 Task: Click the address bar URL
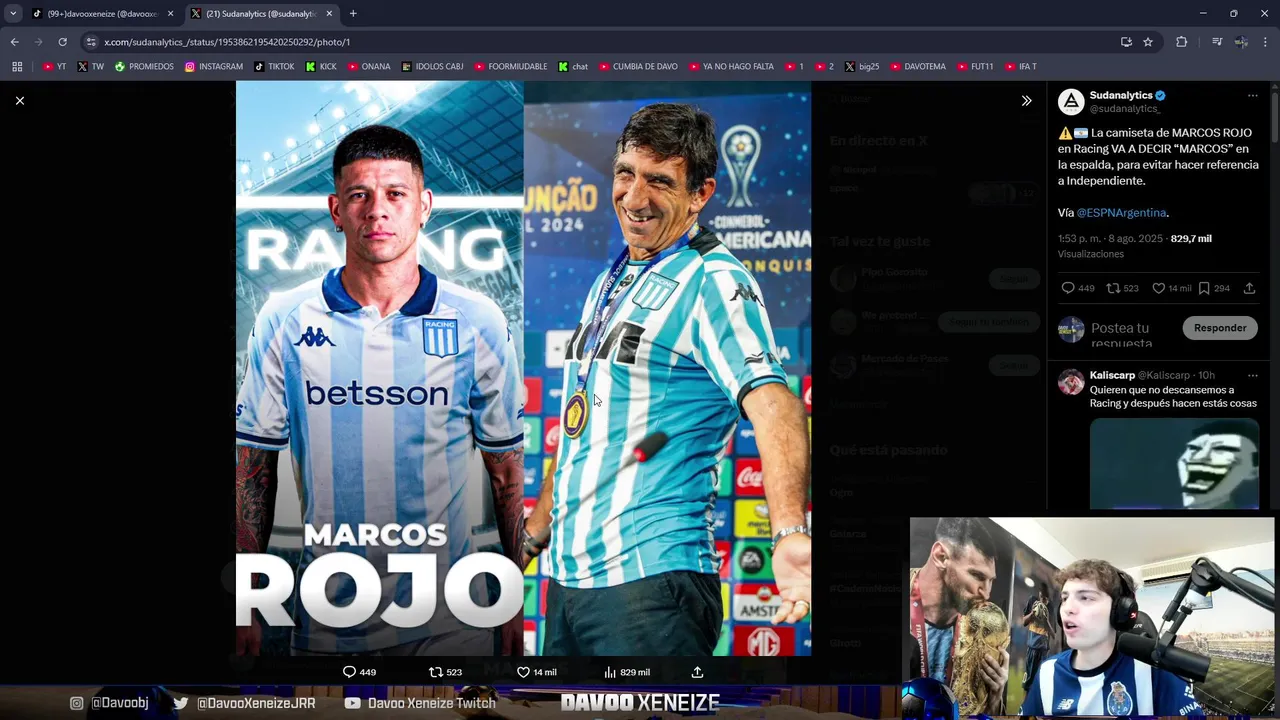click(227, 42)
